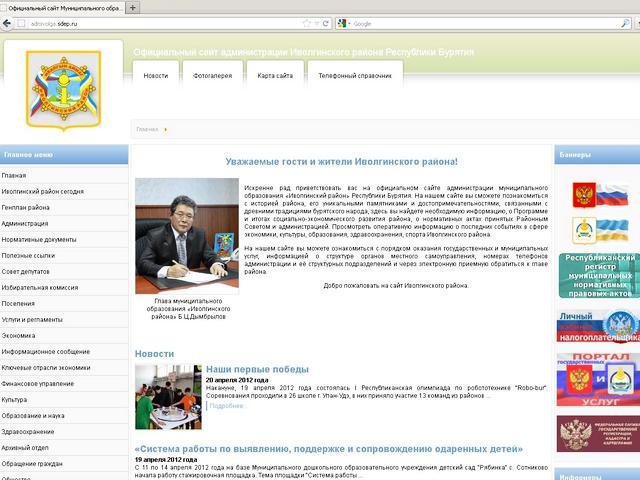Open Личный кабинет налогоплательщика banner
This screenshot has width=640, height=480.
coord(598,326)
